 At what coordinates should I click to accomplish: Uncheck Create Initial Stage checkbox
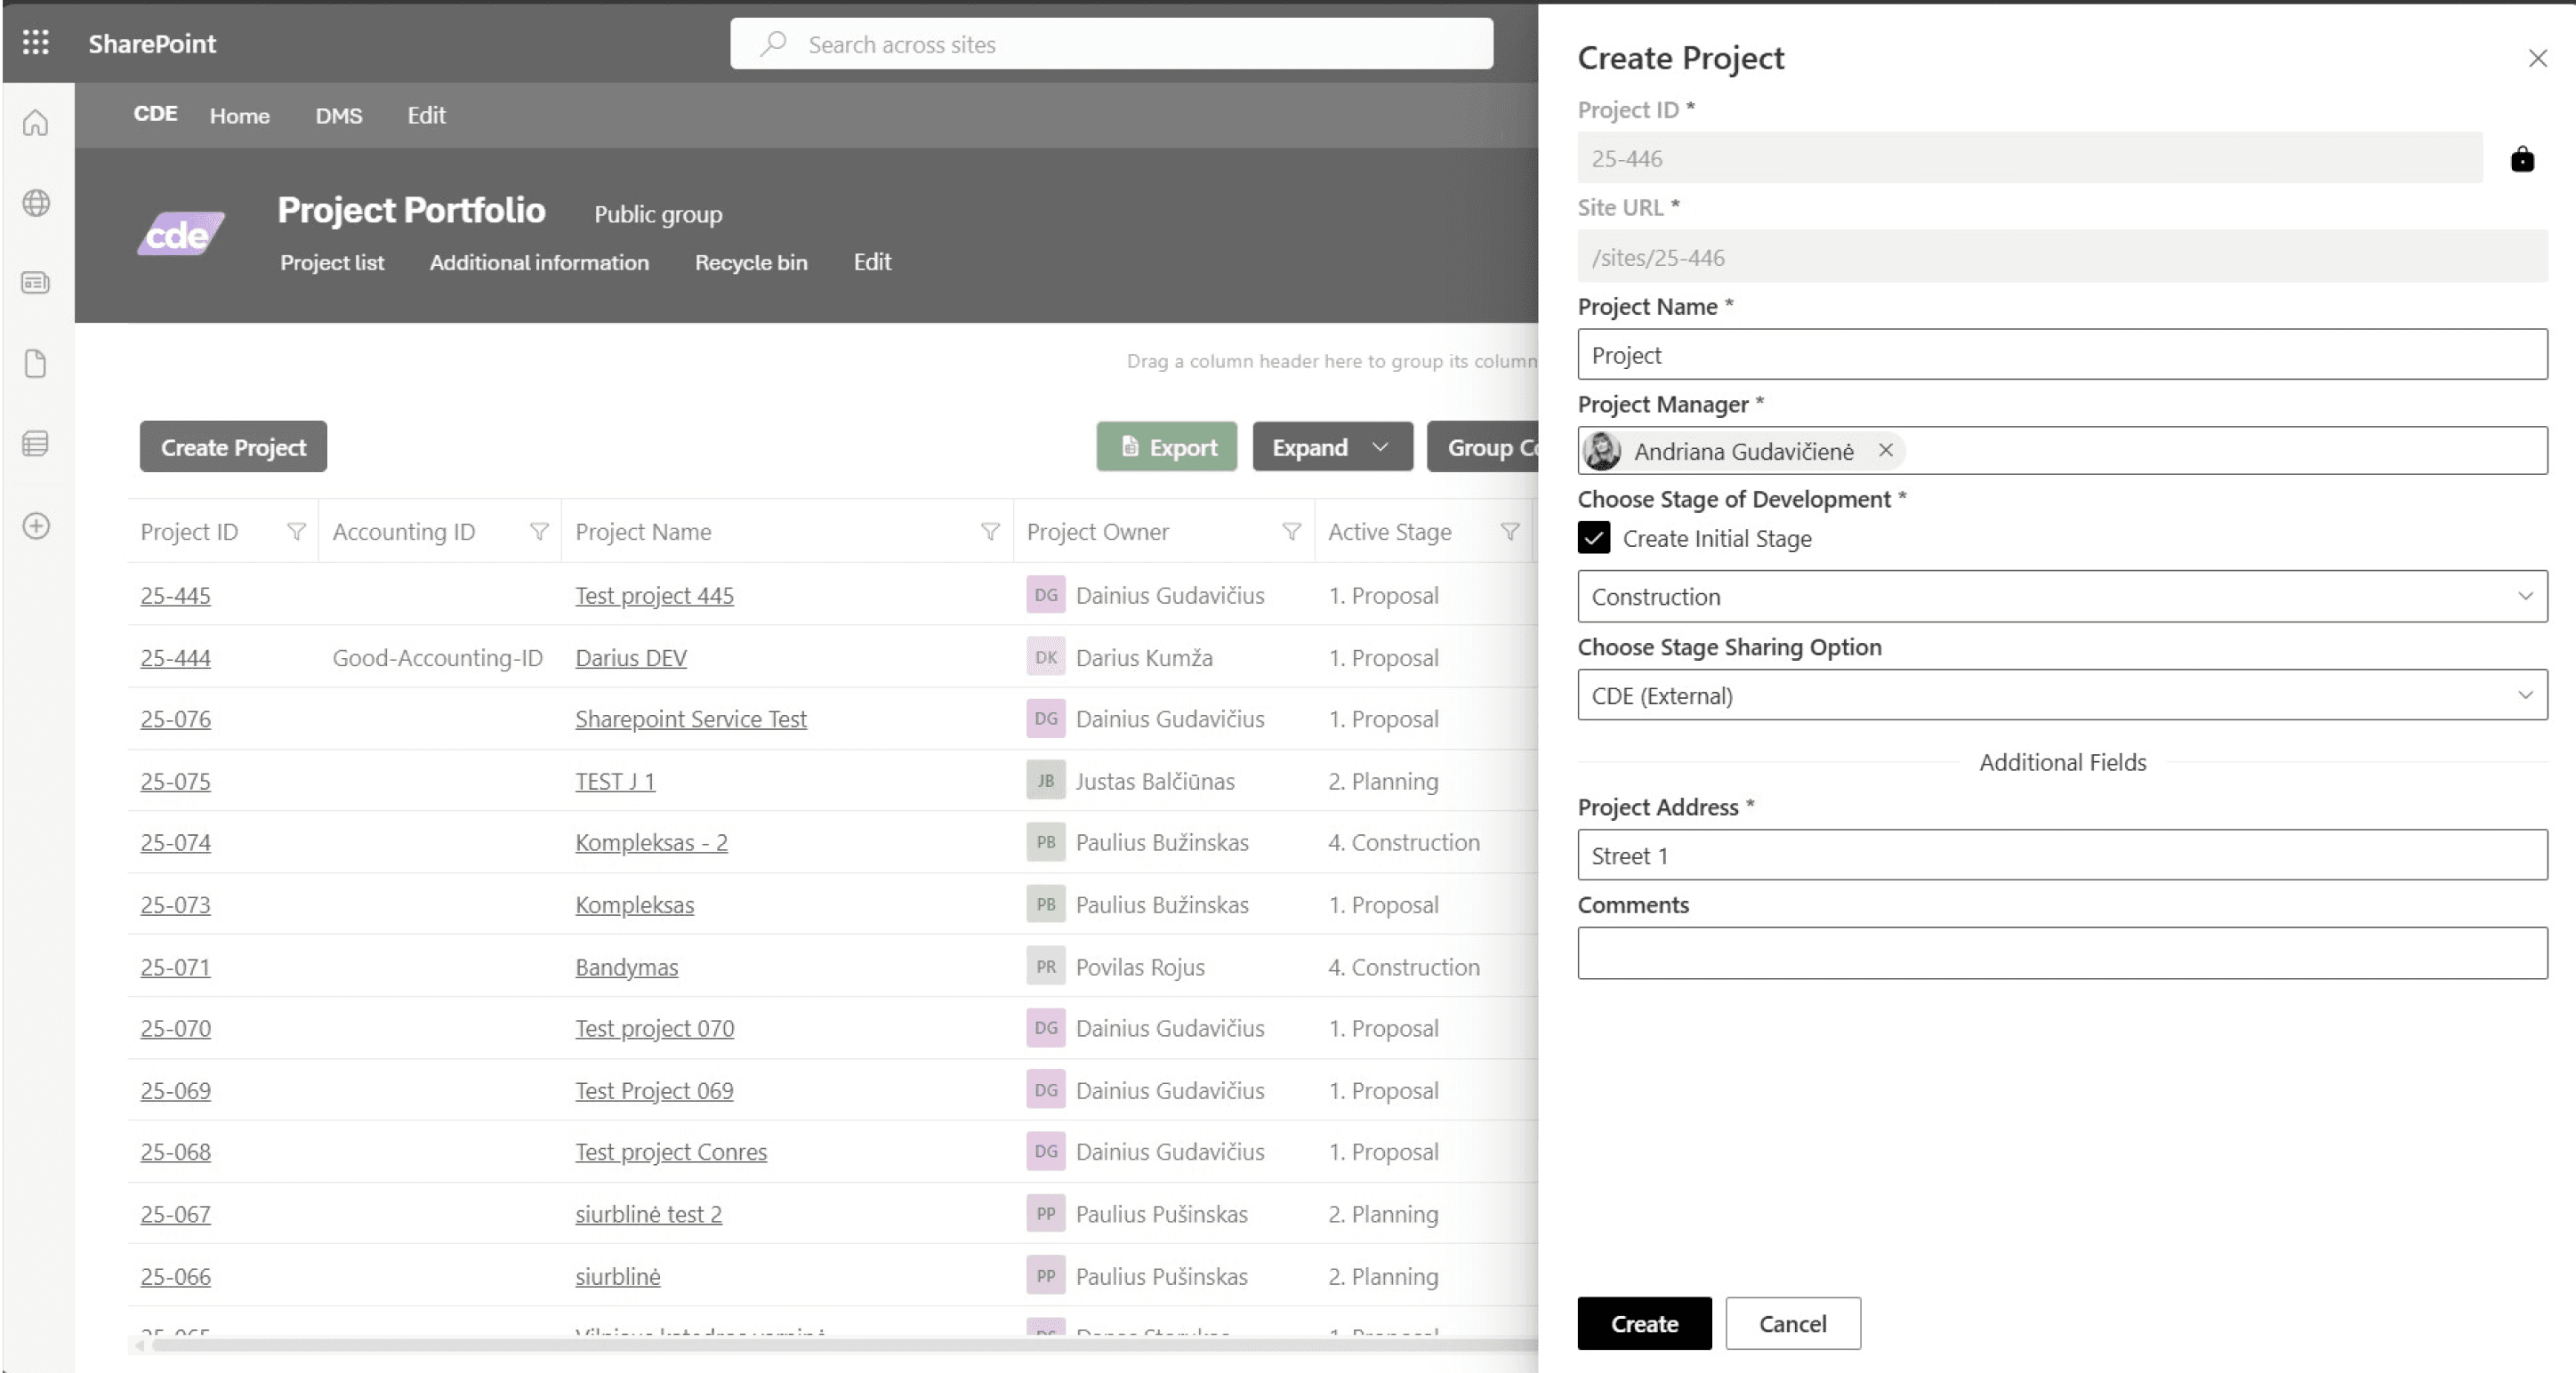point(1594,538)
